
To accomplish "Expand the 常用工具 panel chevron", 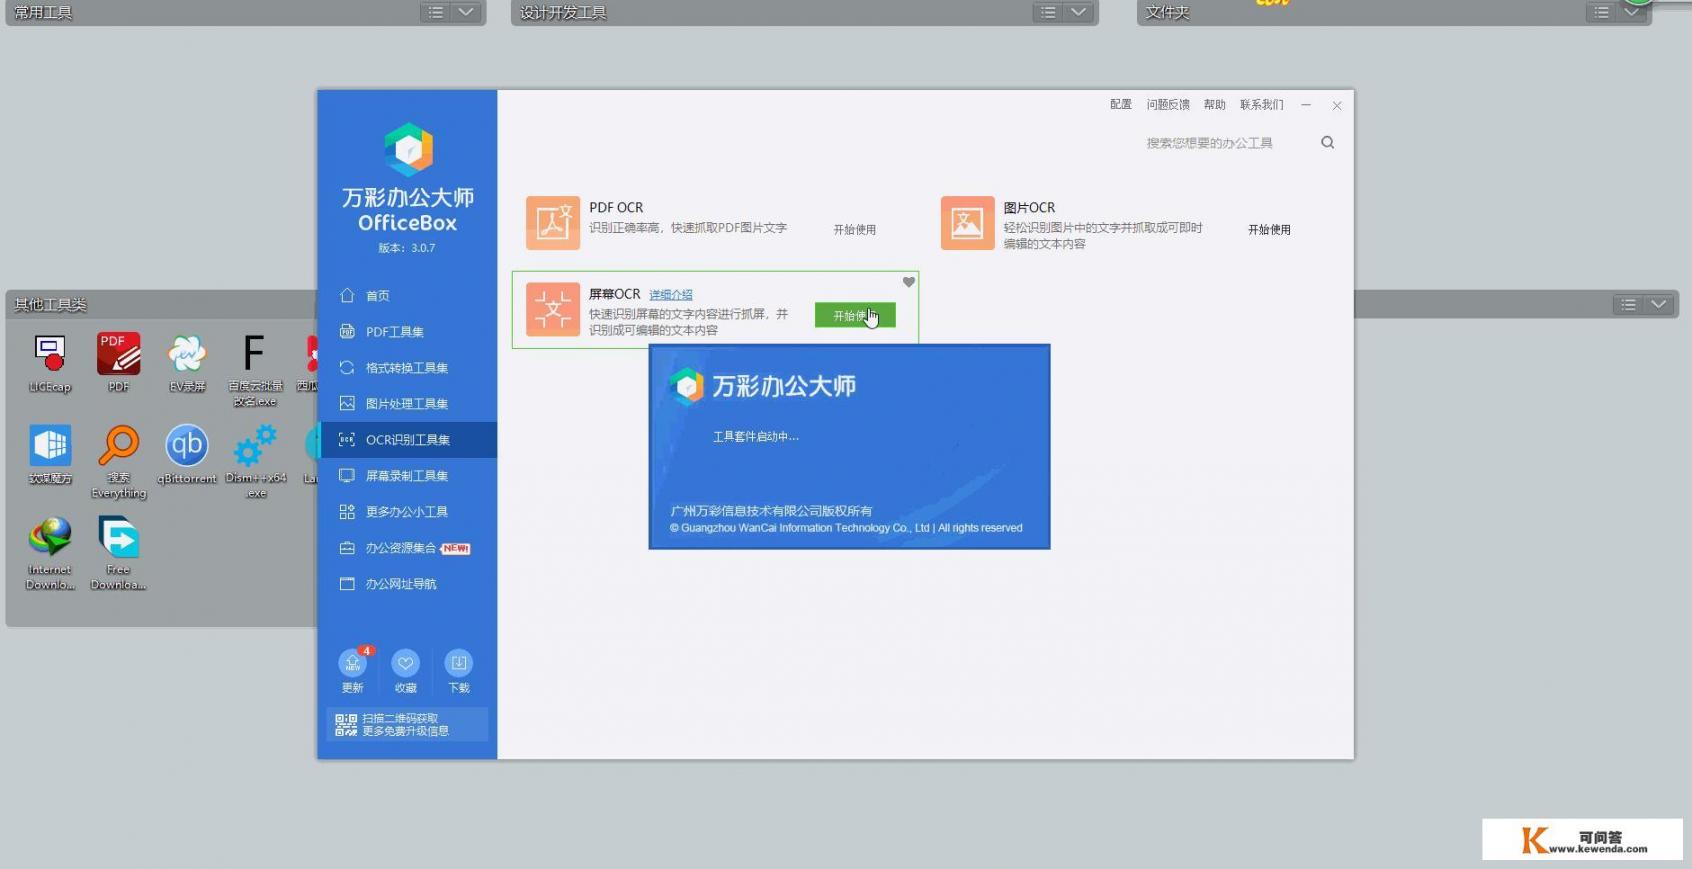I will 466,12.
